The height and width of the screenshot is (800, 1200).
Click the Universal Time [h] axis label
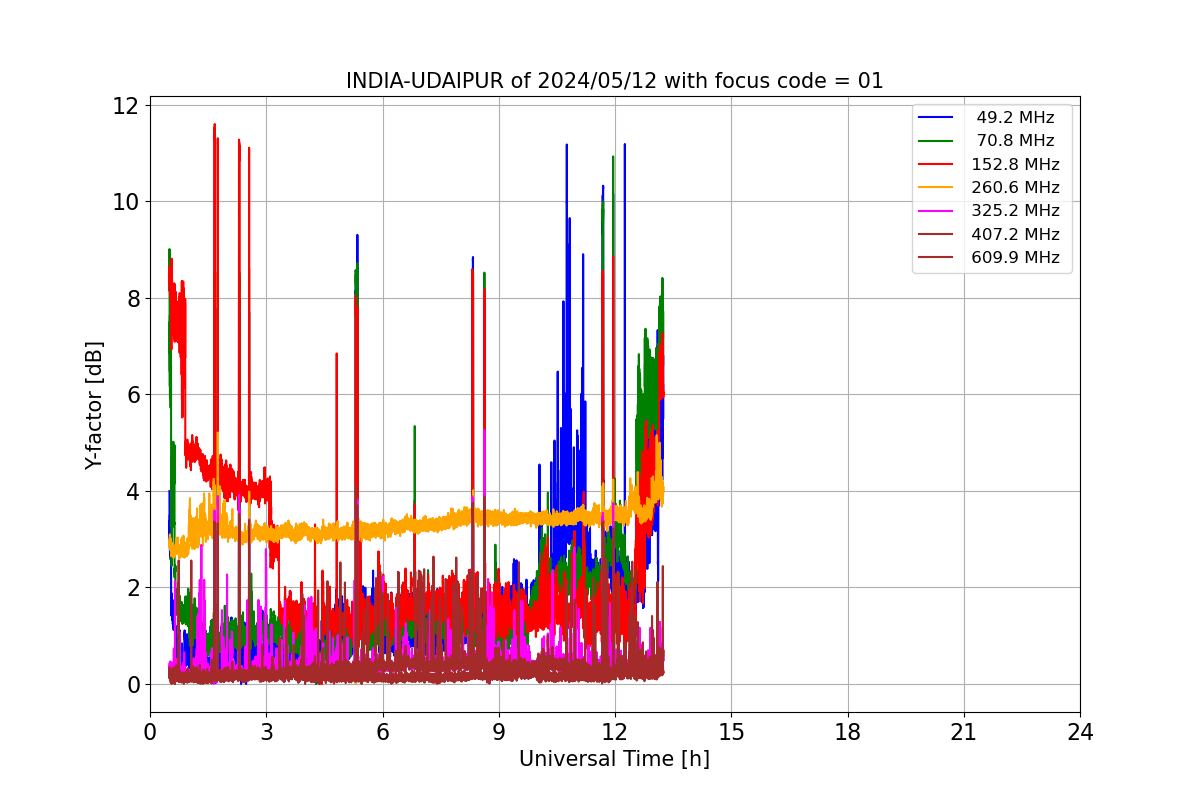tap(614, 759)
